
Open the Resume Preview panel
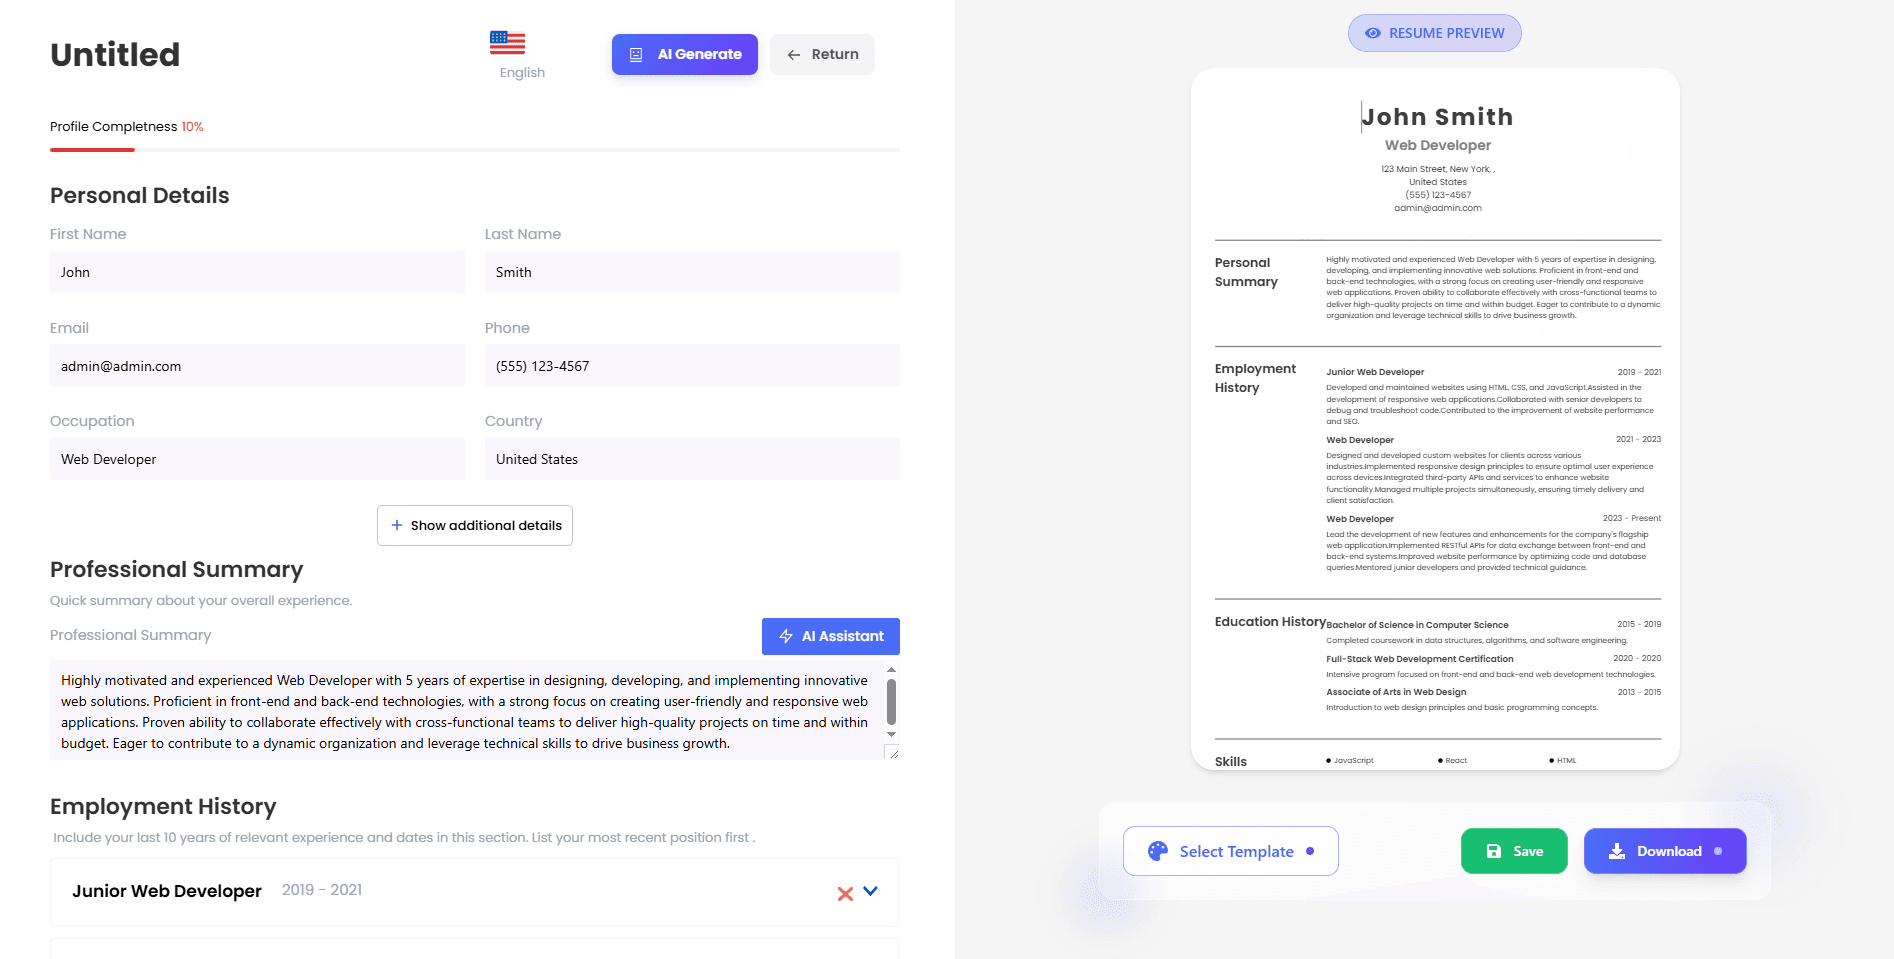point(1434,33)
